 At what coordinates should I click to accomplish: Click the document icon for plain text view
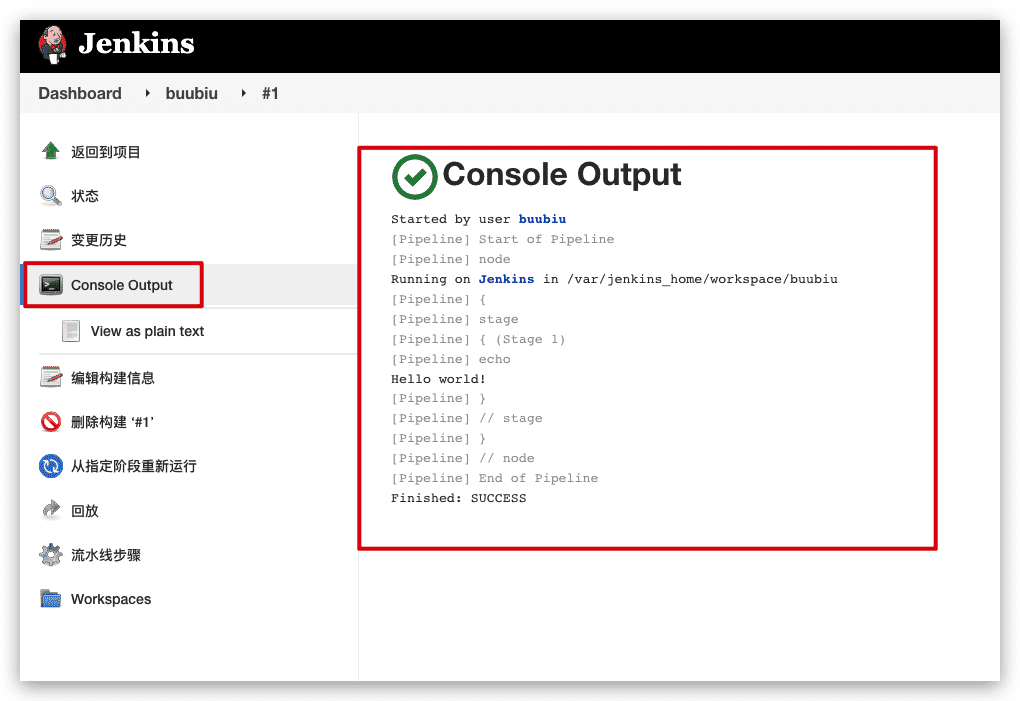[x=71, y=331]
